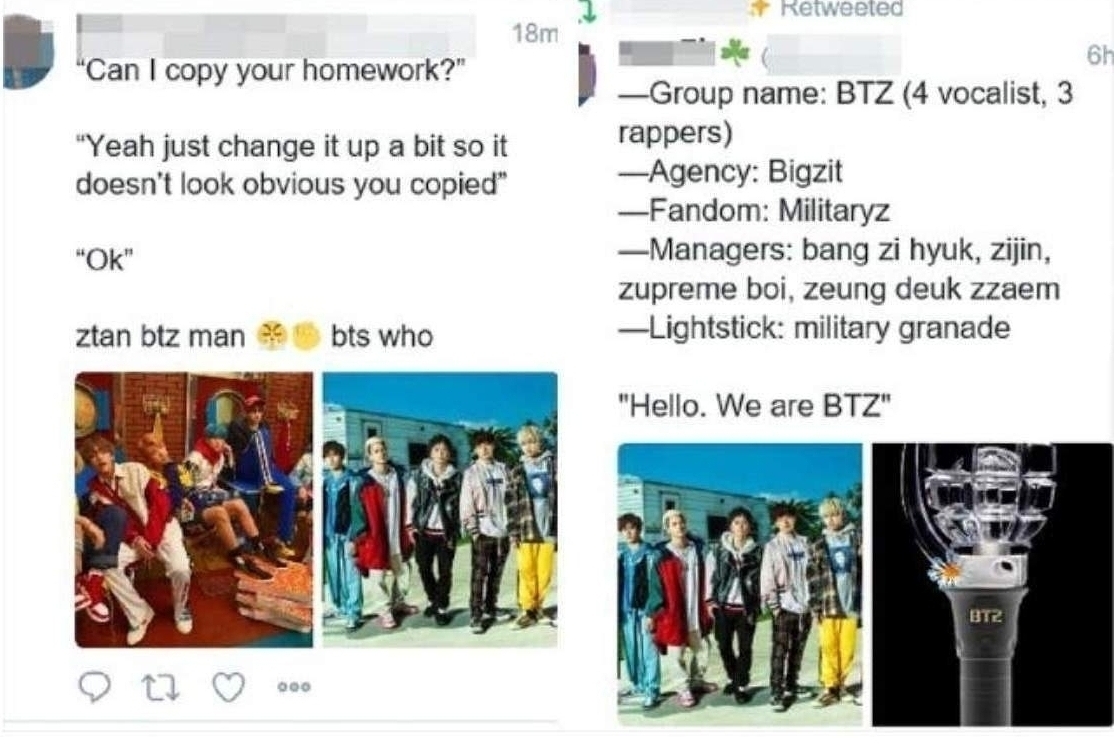This screenshot has width=1114, height=755.
Task: Click the 6h timestamp link
Action: [1099, 55]
